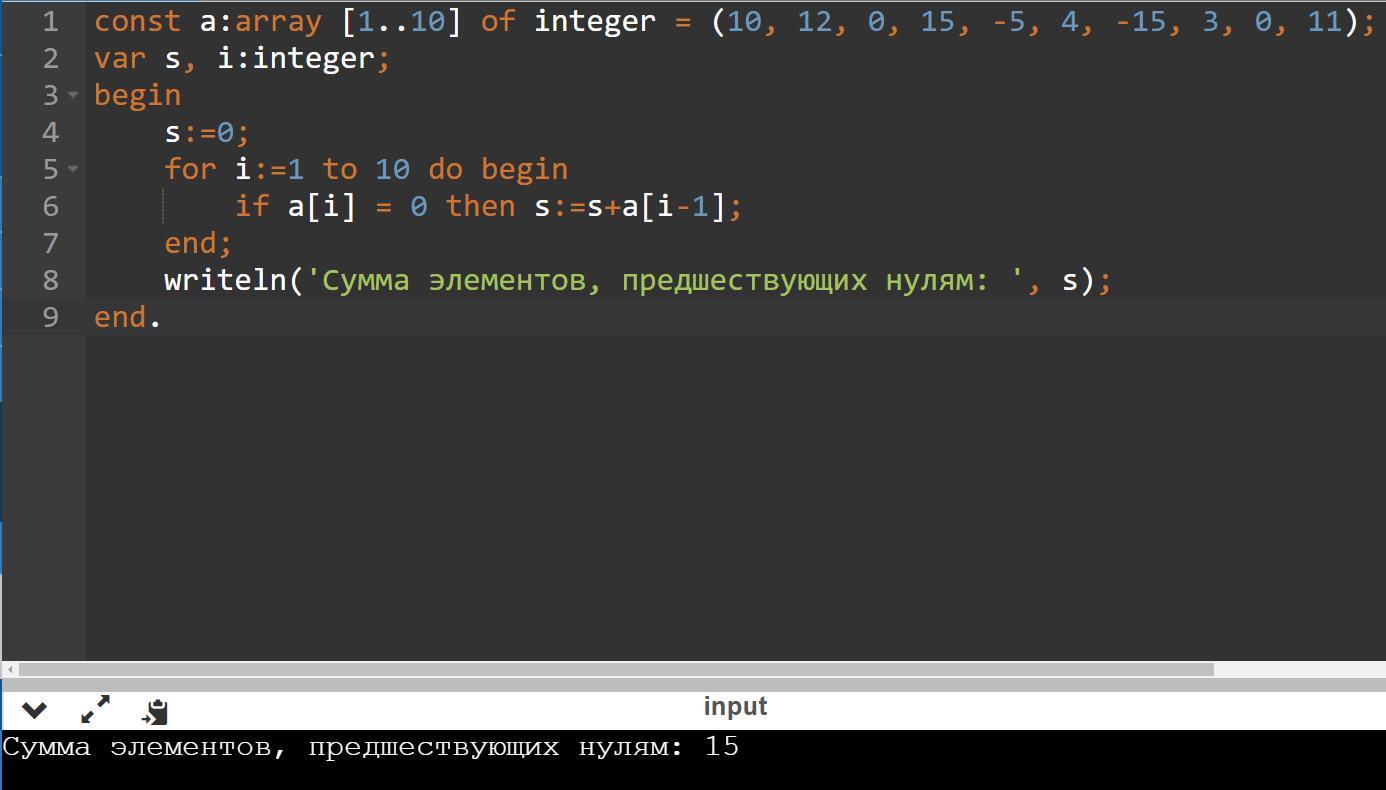1386x790 pixels.
Task: Select the input tab in console panel
Action: point(735,706)
